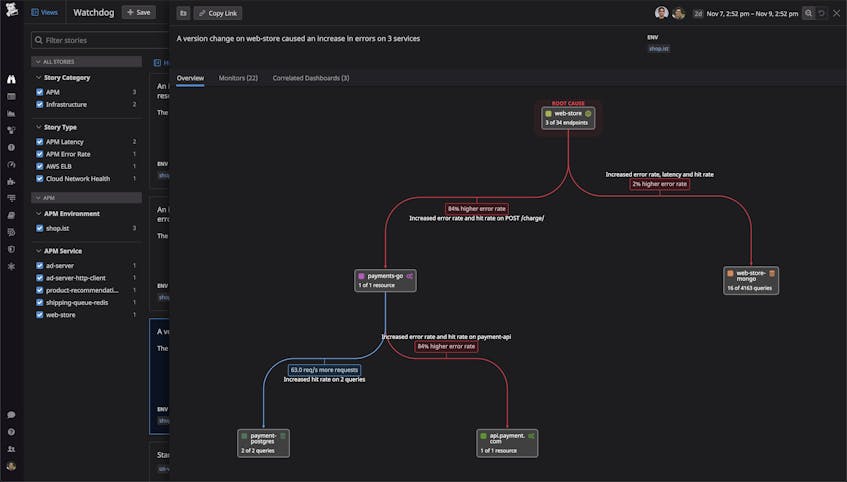Open the Watchdog binoculars sidebar icon
This screenshot has width=847, height=482.
(11, 79)
